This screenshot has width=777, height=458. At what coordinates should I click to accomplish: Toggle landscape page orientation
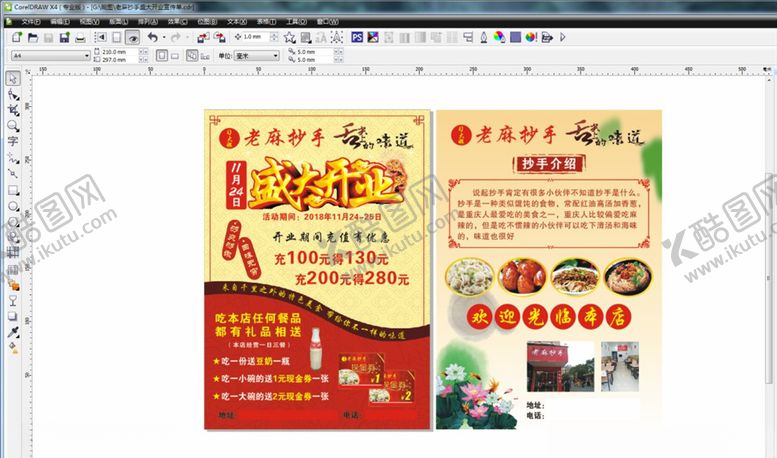click(x=175, y=56)
